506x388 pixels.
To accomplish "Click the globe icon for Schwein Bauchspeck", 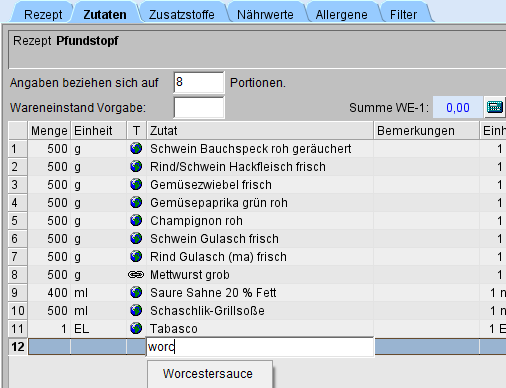I will pyautogui.click(x=136, y=148).
